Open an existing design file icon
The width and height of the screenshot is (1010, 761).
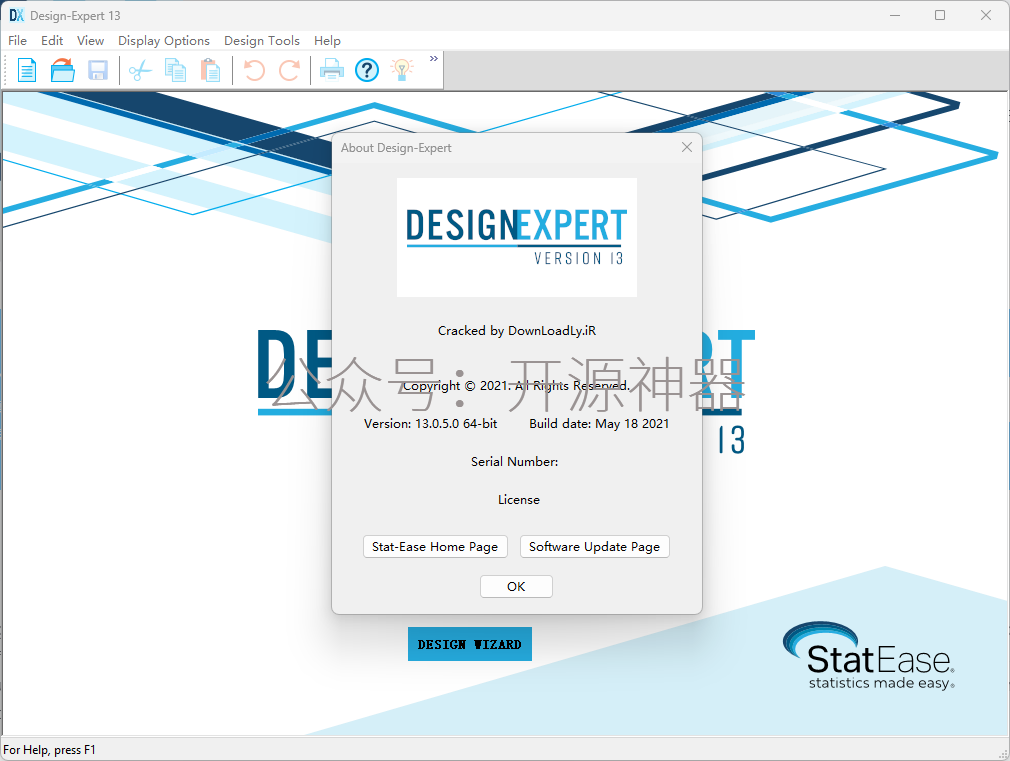pyautogui.click(x=62, y=70)
